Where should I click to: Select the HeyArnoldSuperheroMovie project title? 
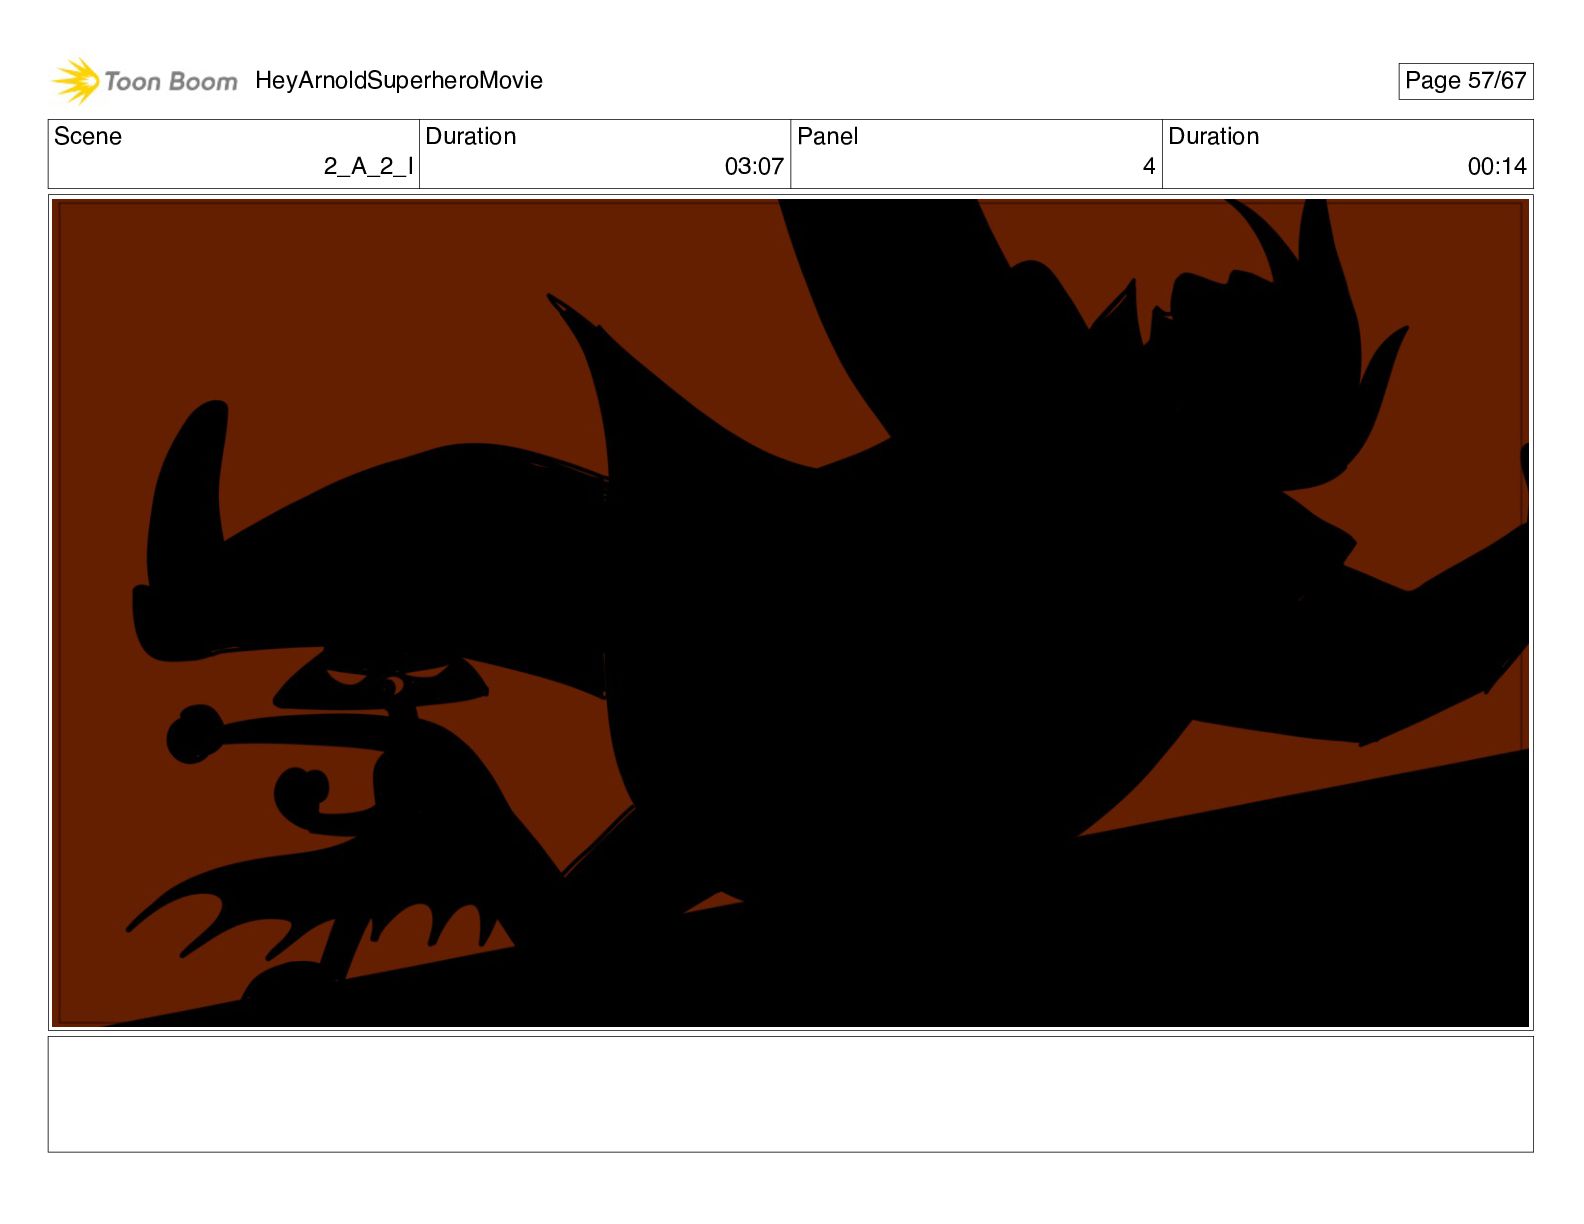(x=399, y=80)
